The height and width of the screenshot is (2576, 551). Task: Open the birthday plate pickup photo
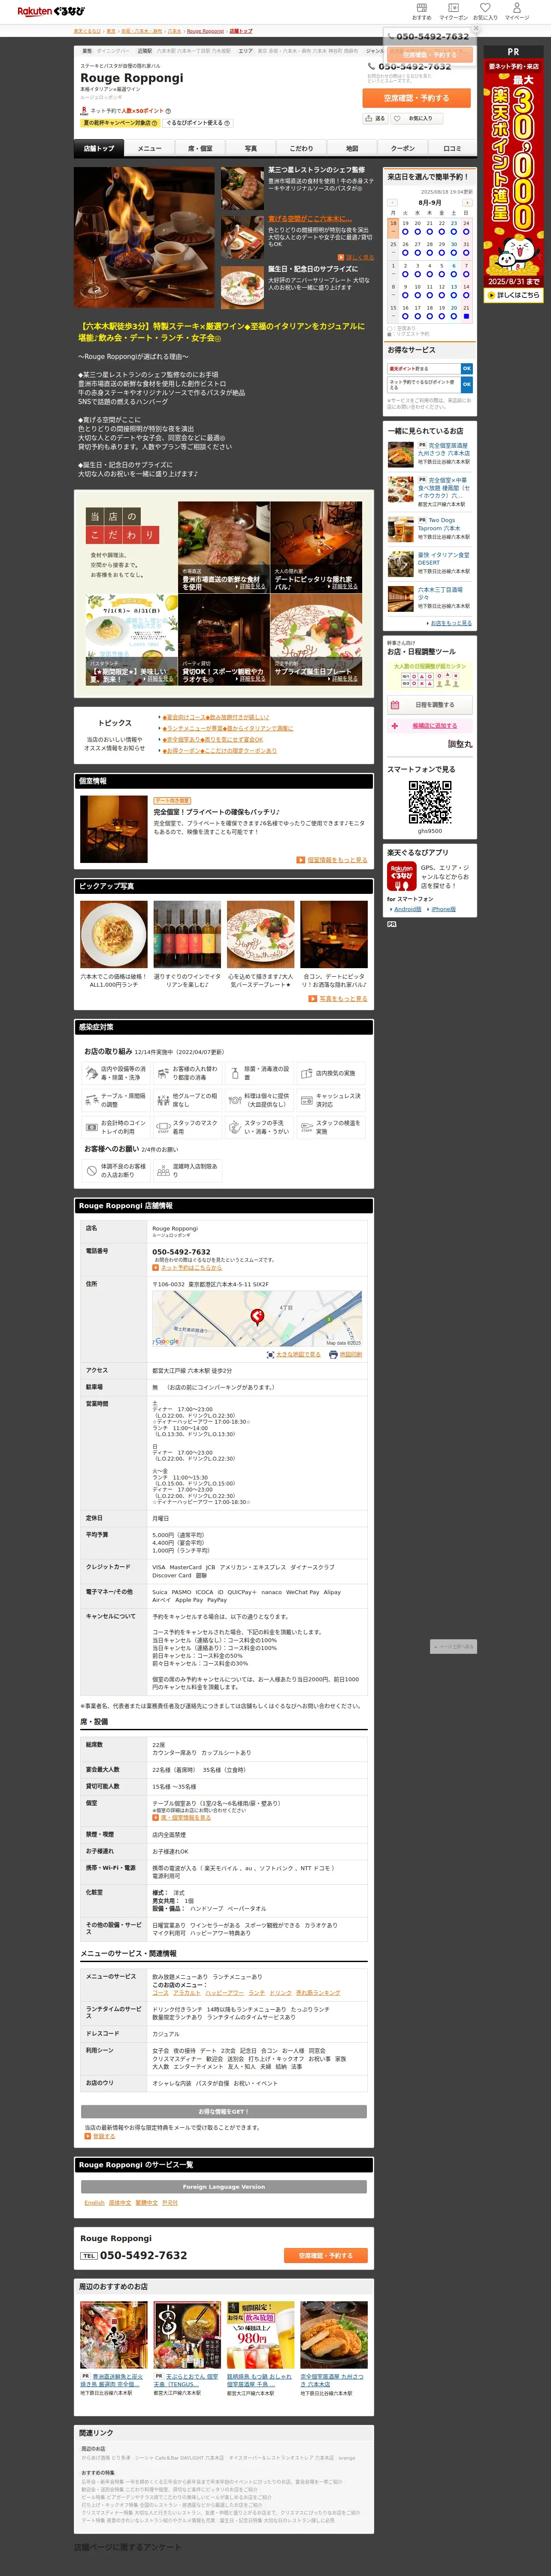pos(260,934)
